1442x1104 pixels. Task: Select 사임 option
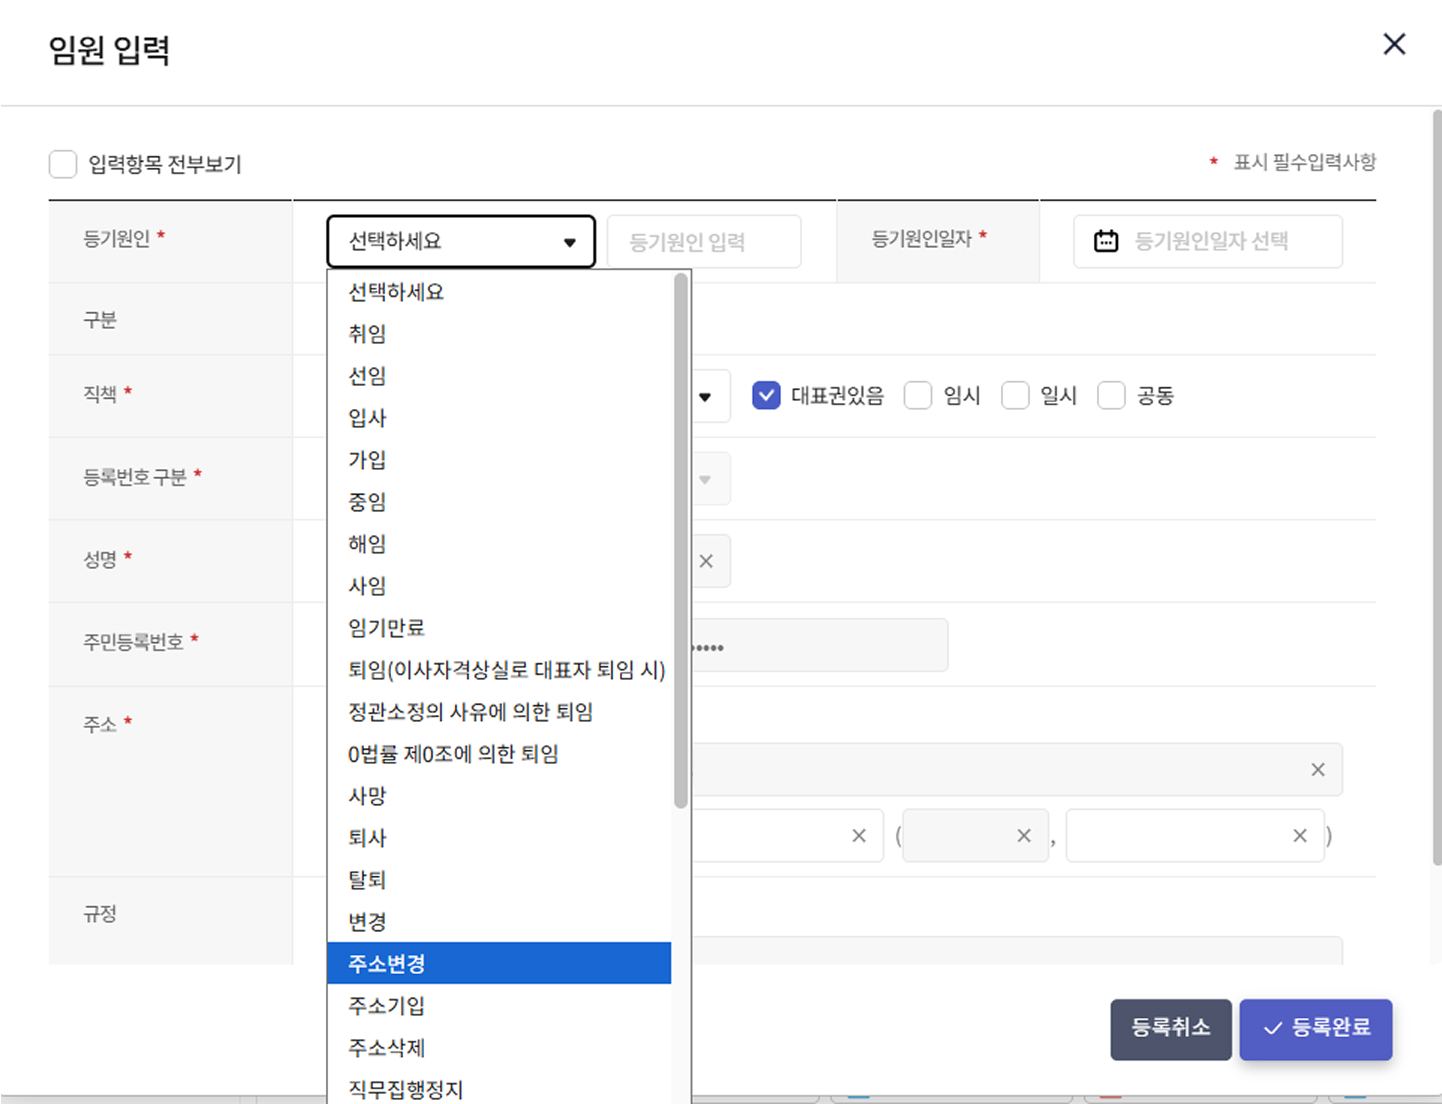499,586
